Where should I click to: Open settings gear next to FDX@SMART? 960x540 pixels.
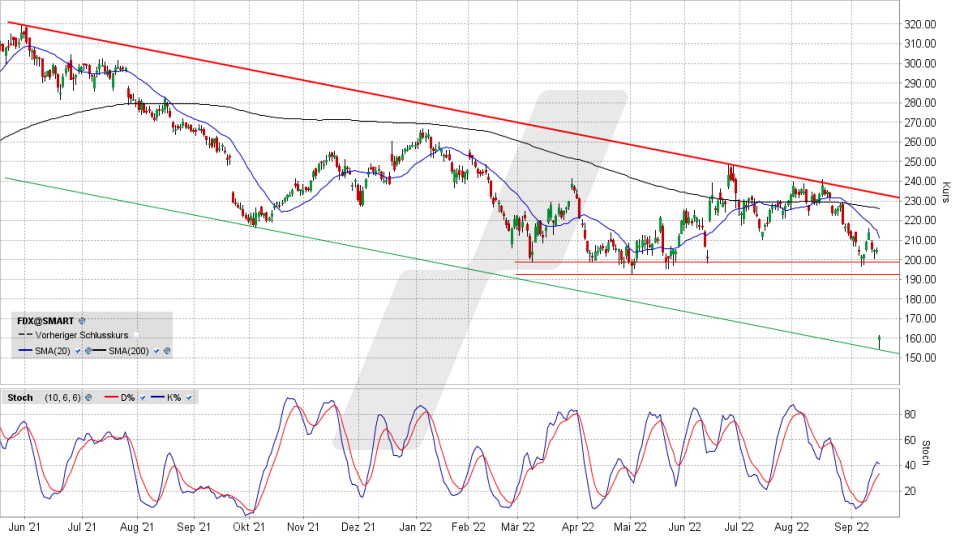click(82, 320)
